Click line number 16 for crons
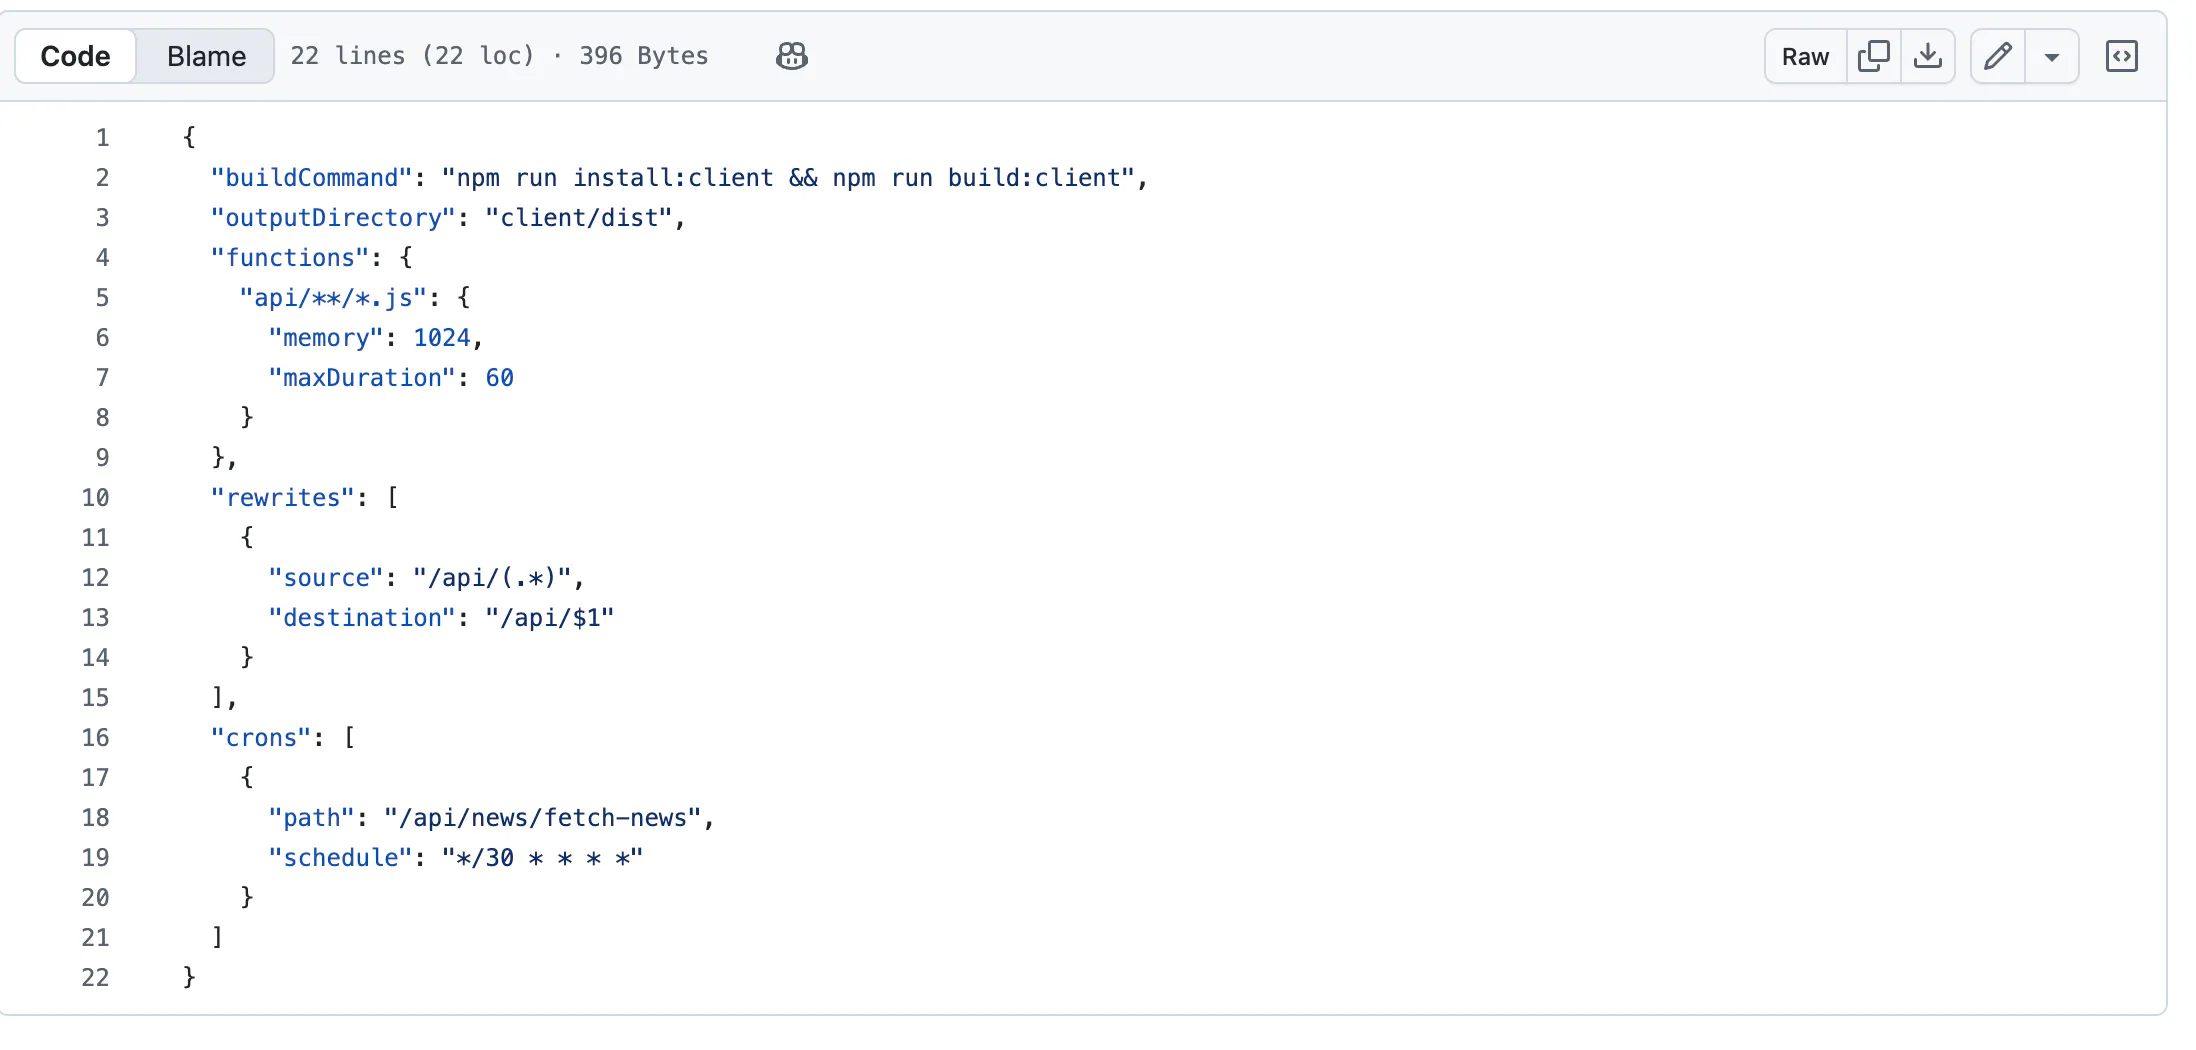Image resolution: width=2196 pixels, height=1050 pixels. [96, 737]
